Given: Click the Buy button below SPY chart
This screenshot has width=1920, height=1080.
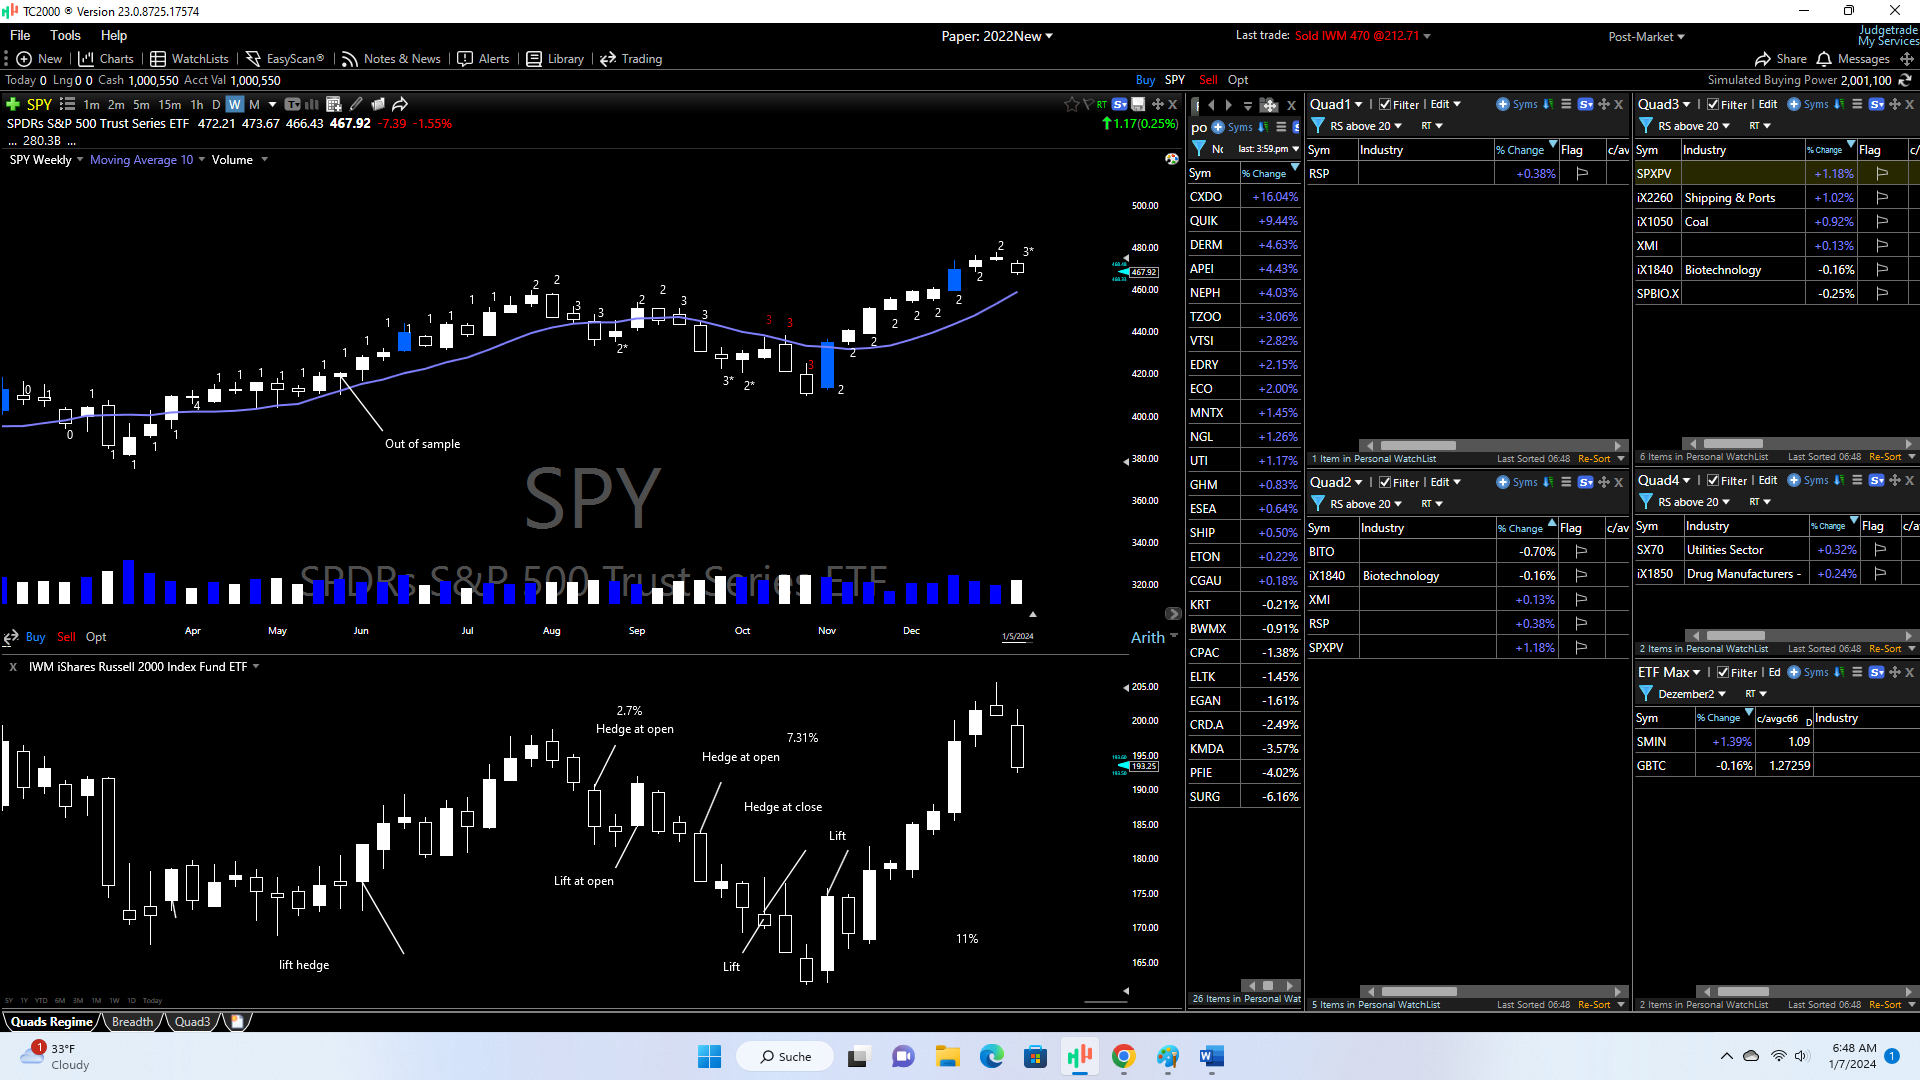Looking at the screenshot, I should (x=35, y=637).
